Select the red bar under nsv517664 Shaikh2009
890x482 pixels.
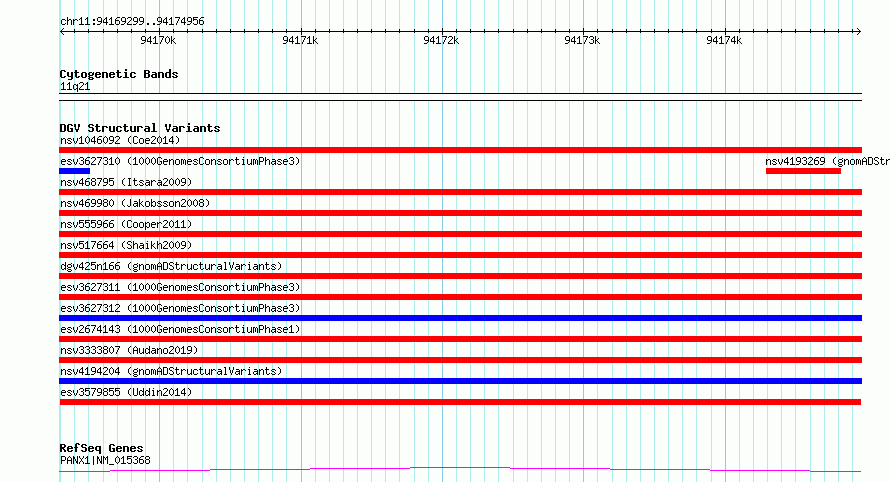click(460, 255)
